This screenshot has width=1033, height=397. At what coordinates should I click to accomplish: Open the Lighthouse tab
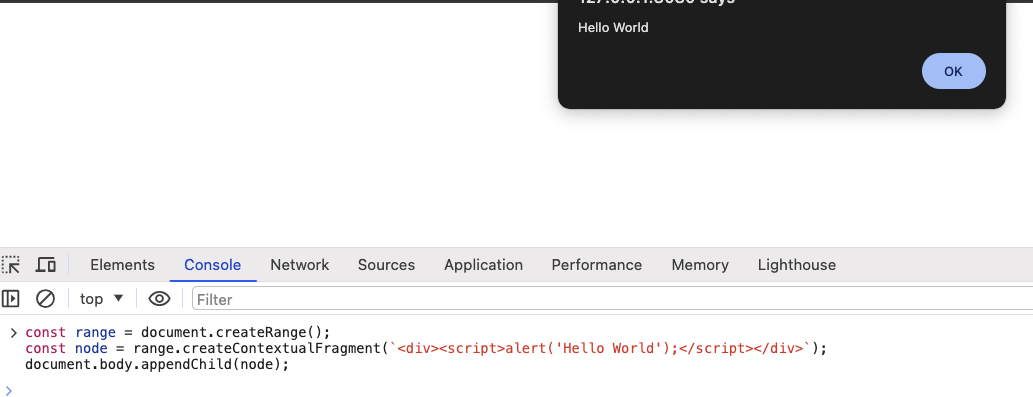click(797, 265)
